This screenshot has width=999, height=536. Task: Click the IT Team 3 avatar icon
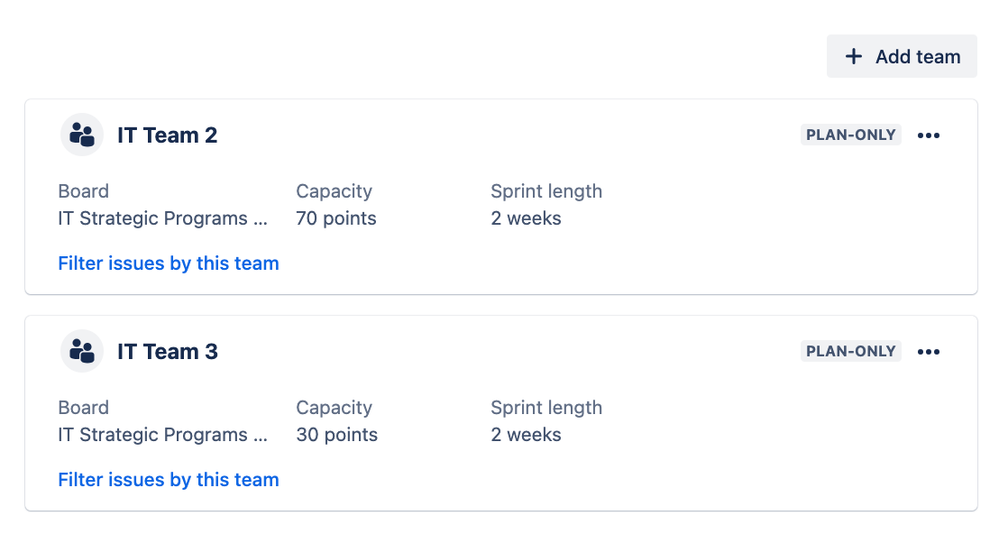pyautogui.click(x=82, y=351)
